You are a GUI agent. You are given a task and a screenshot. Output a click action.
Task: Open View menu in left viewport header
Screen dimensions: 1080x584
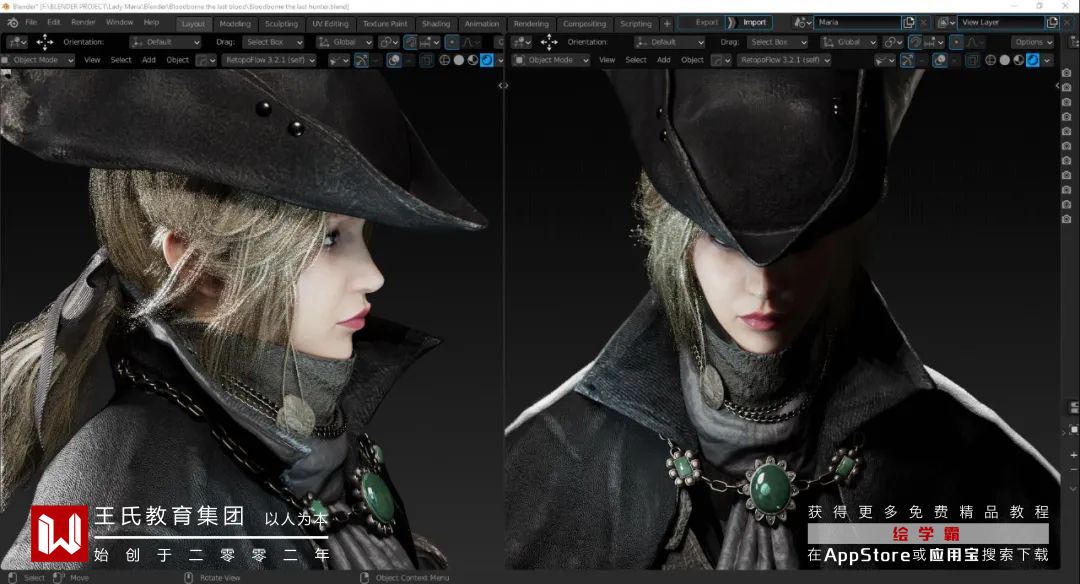click(x=92, y=60)
